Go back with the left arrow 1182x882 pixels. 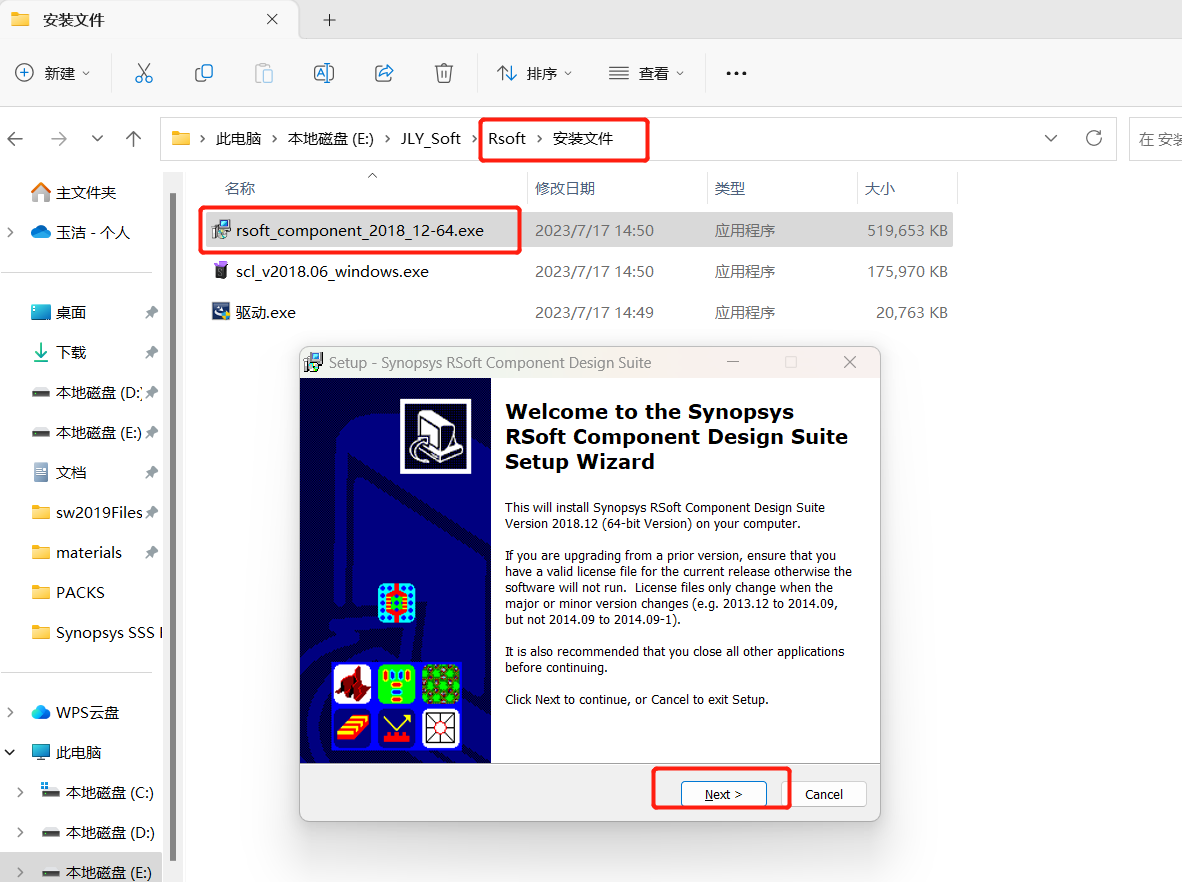click(x=15, y=139)
